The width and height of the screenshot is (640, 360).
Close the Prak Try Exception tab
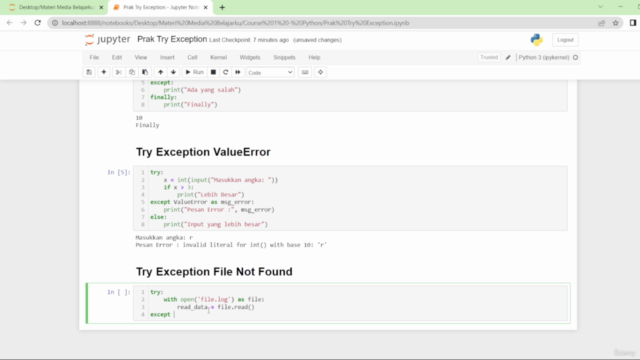coord(206,7)
